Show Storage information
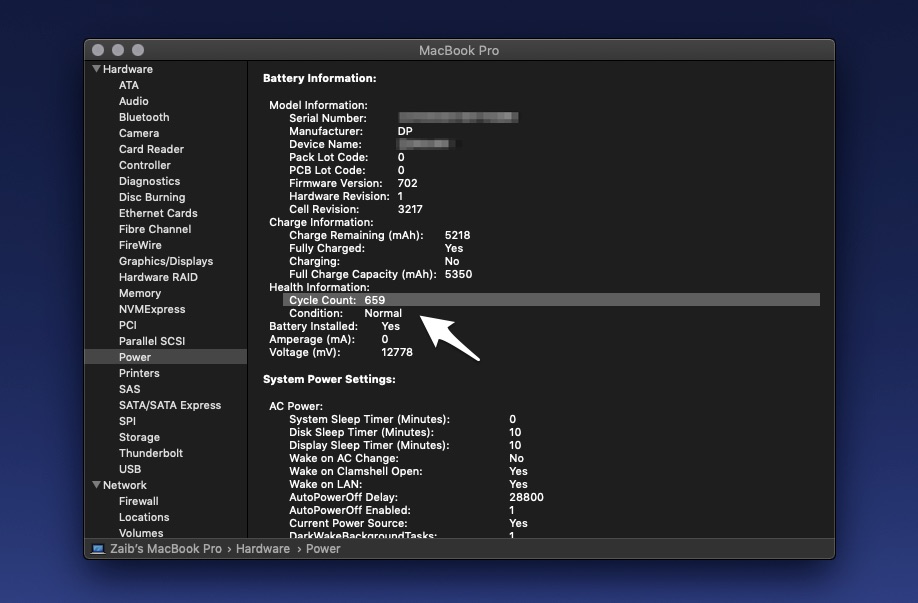The image size is (918, 603). pyautogui.click(x=139, y=437)
